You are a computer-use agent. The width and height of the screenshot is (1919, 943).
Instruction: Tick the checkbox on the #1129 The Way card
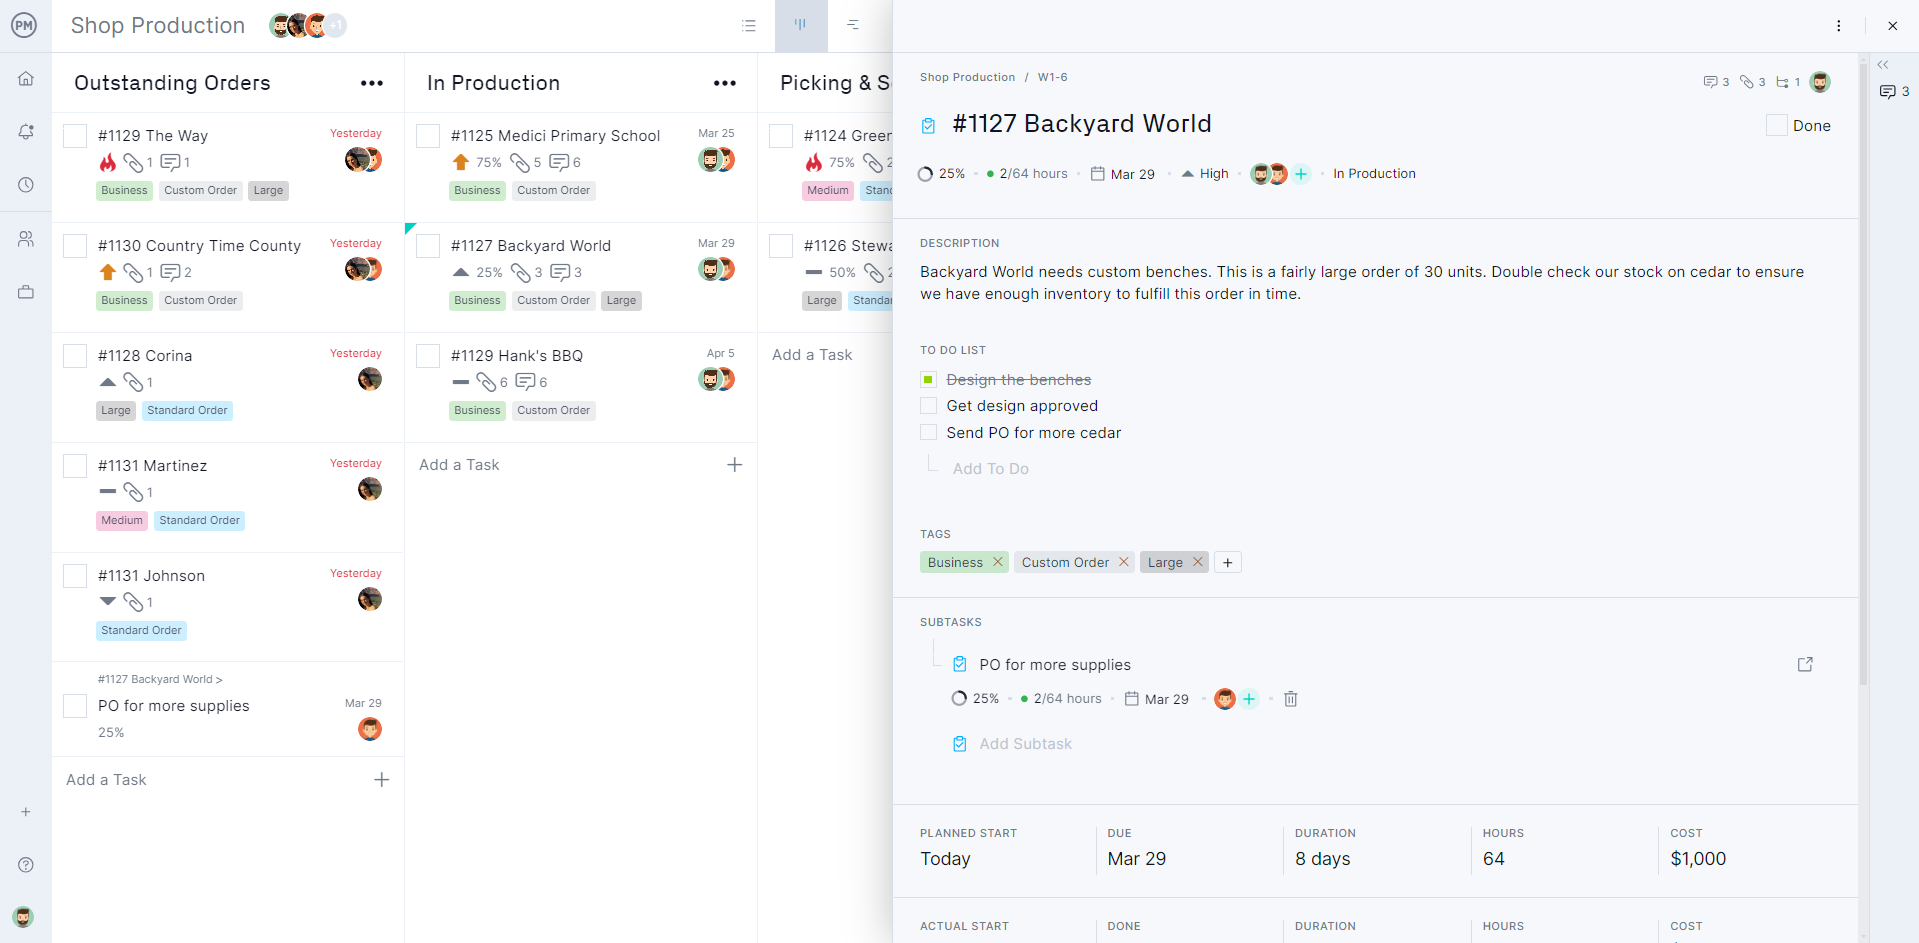tap(75, 136)
